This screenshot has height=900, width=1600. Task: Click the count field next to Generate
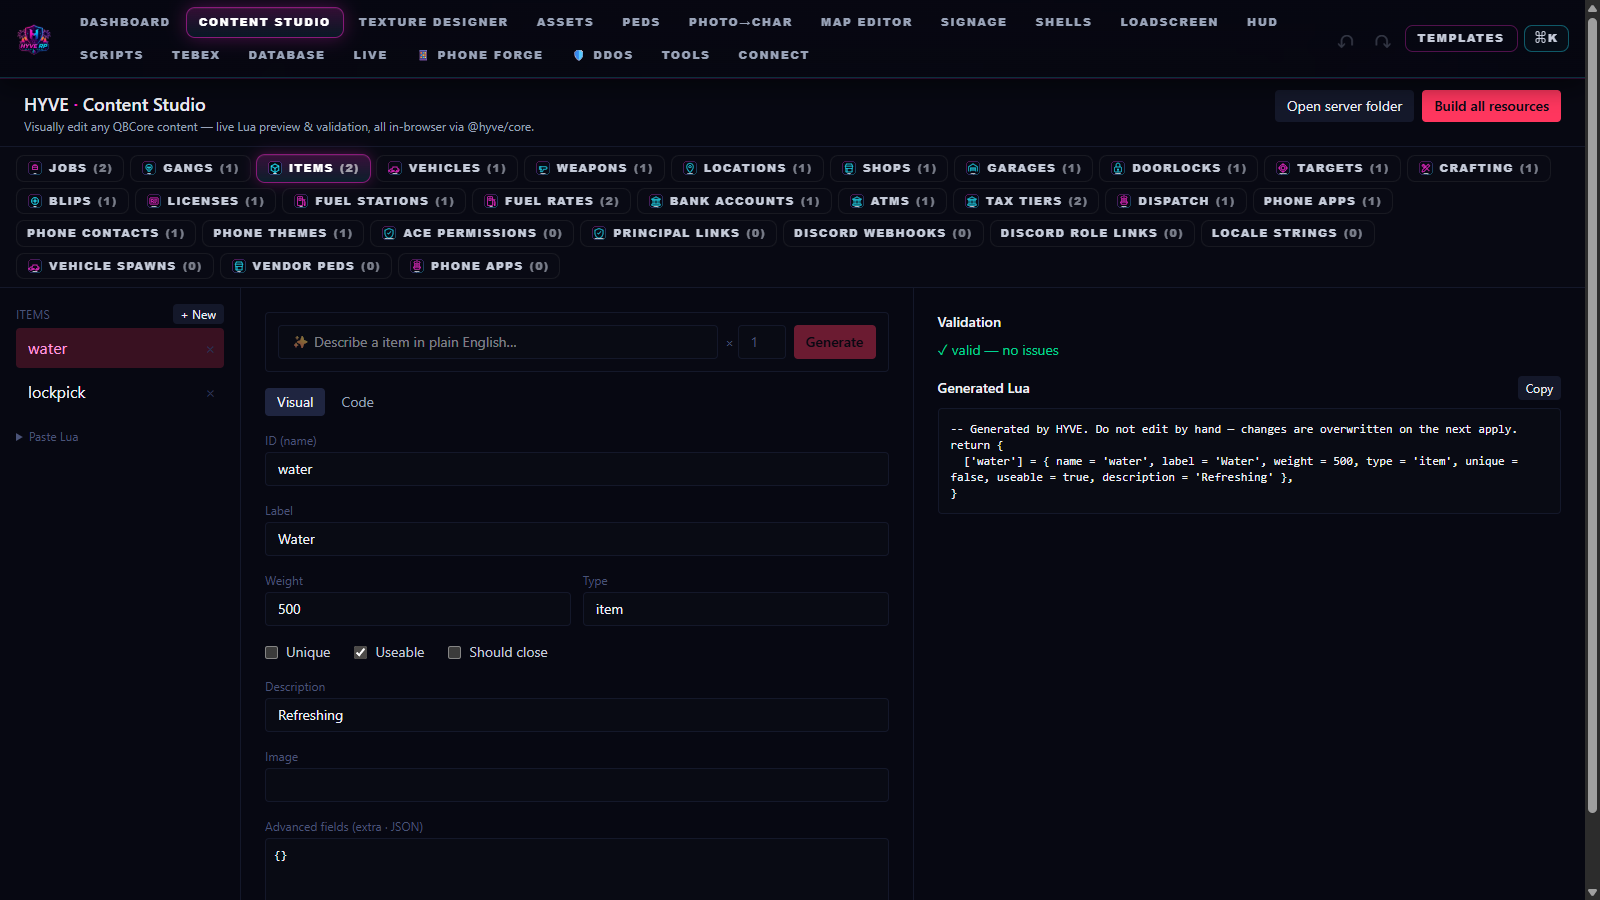pyautogui.click(x=762, y=342)
